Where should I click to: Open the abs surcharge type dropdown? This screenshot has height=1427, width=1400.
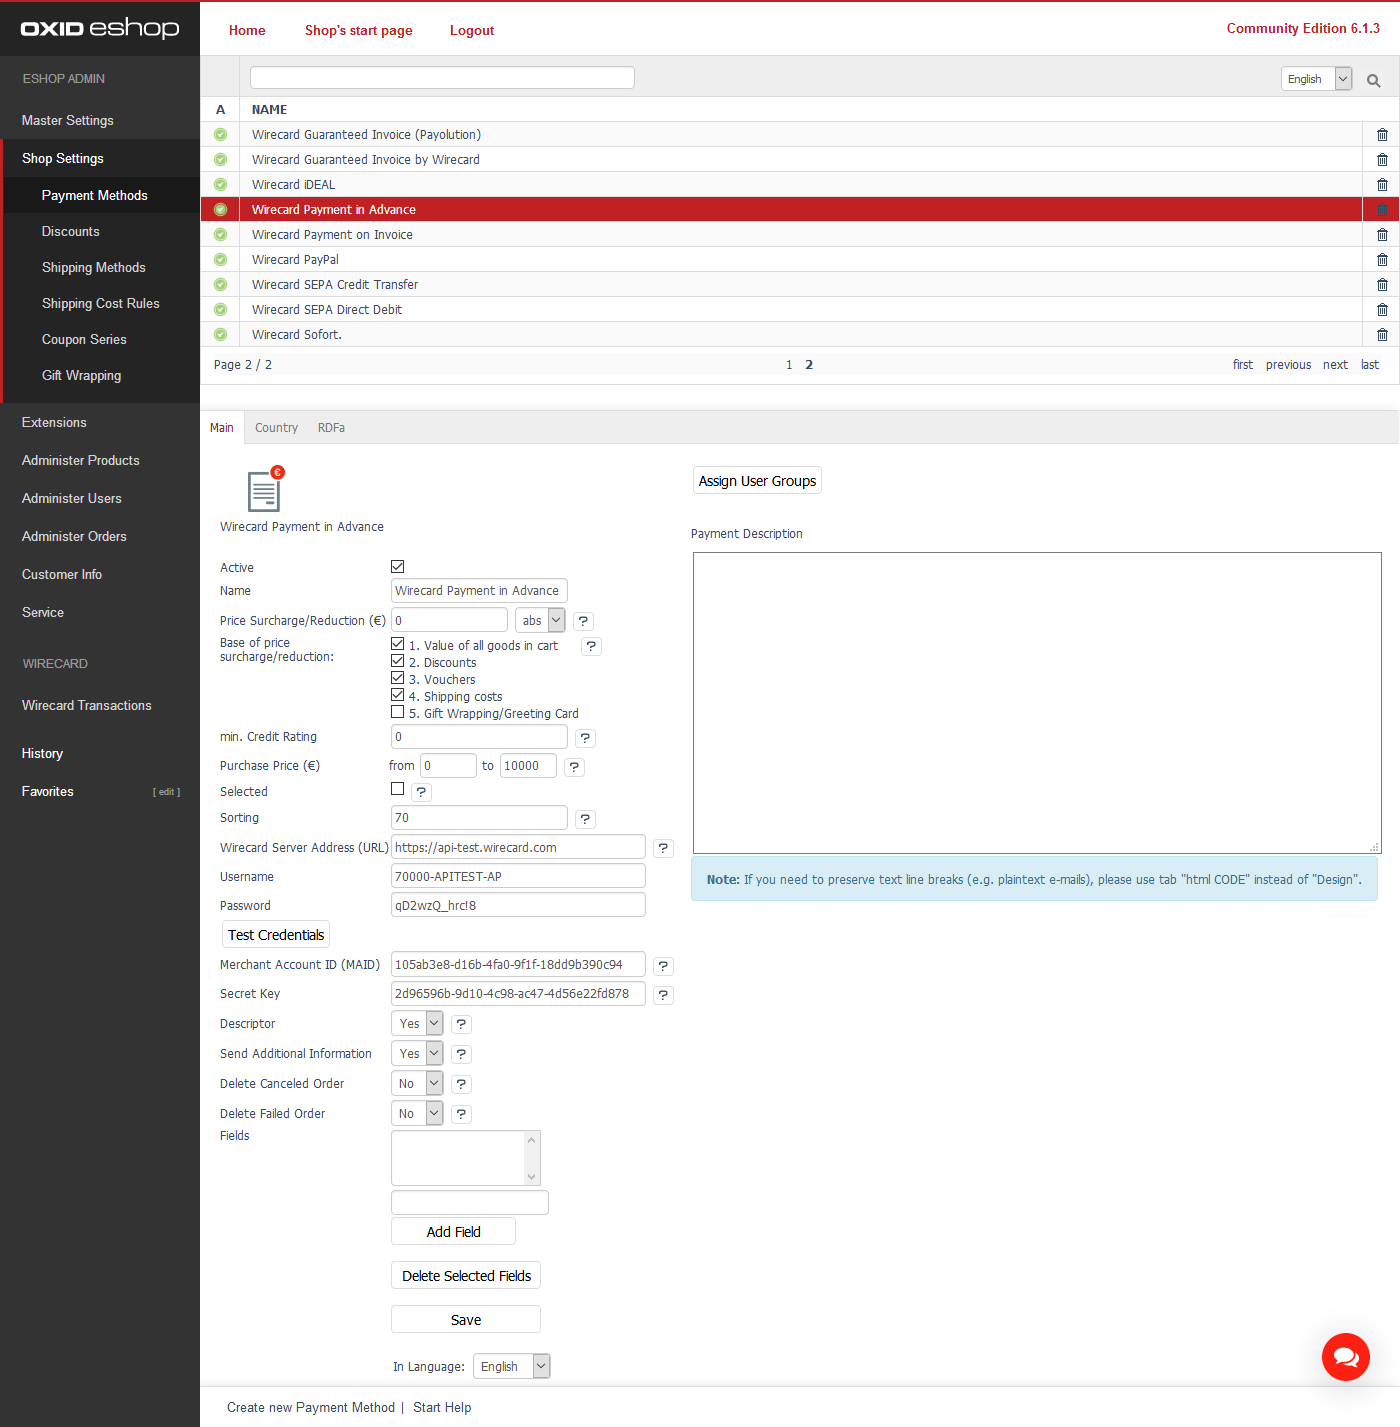pyautogui.click(x=541, y=621)
